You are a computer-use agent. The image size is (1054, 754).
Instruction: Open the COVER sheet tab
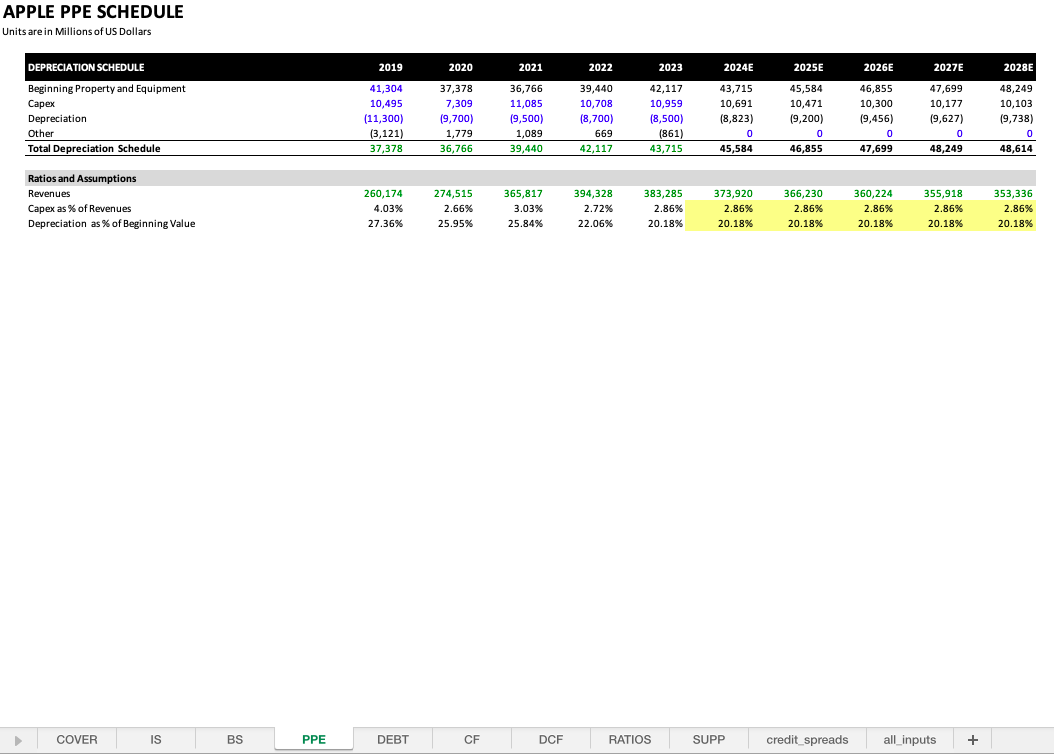77,739
